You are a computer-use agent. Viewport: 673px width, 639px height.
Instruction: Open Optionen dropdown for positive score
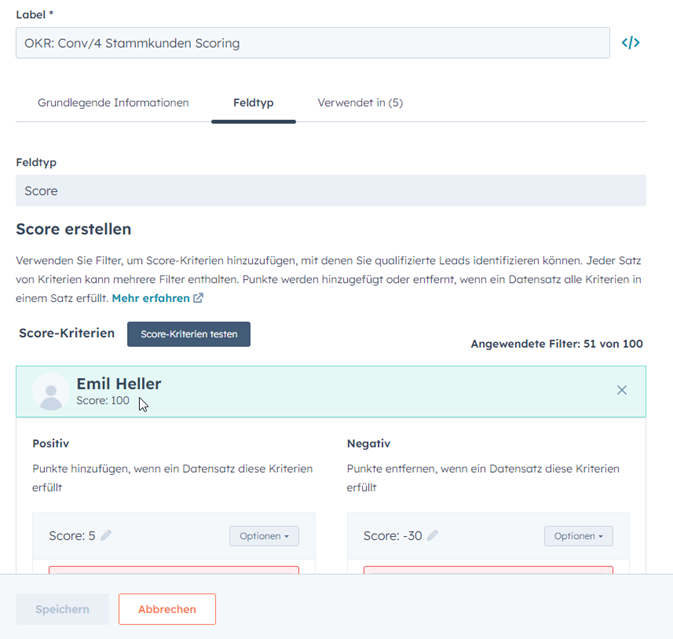click(x=264, y=536)
